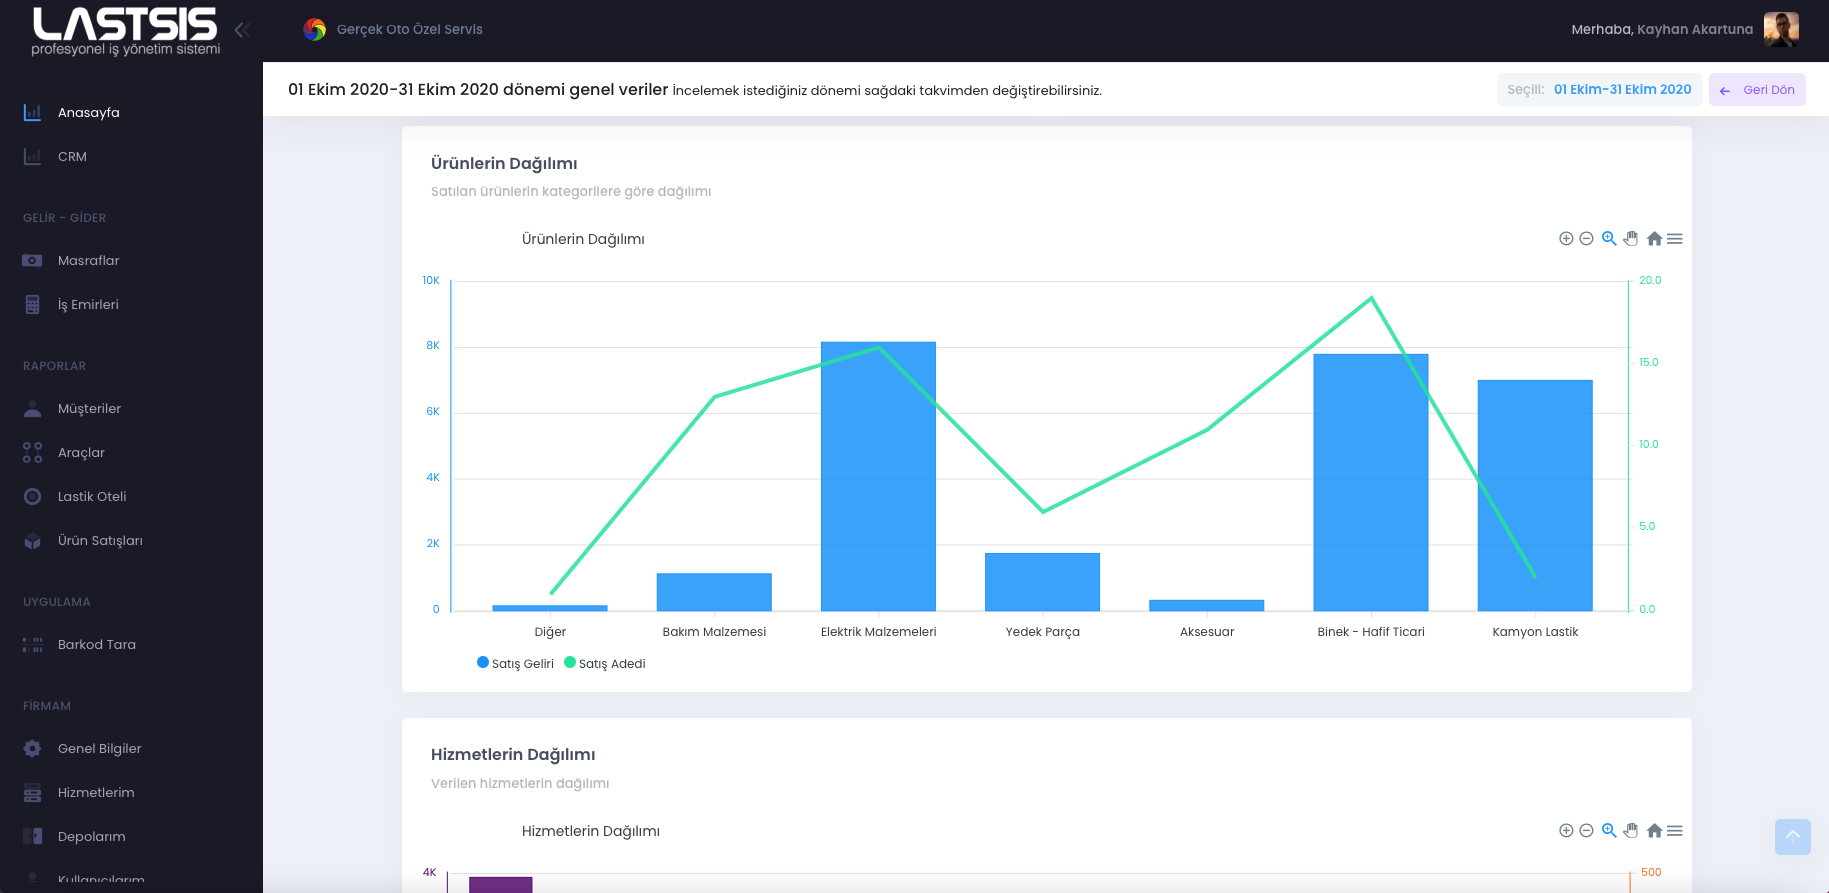Click the Masraflar money icon
The width and height of the screenshot is (1829, 893).
pyautogui.click(x=32, y=260)
